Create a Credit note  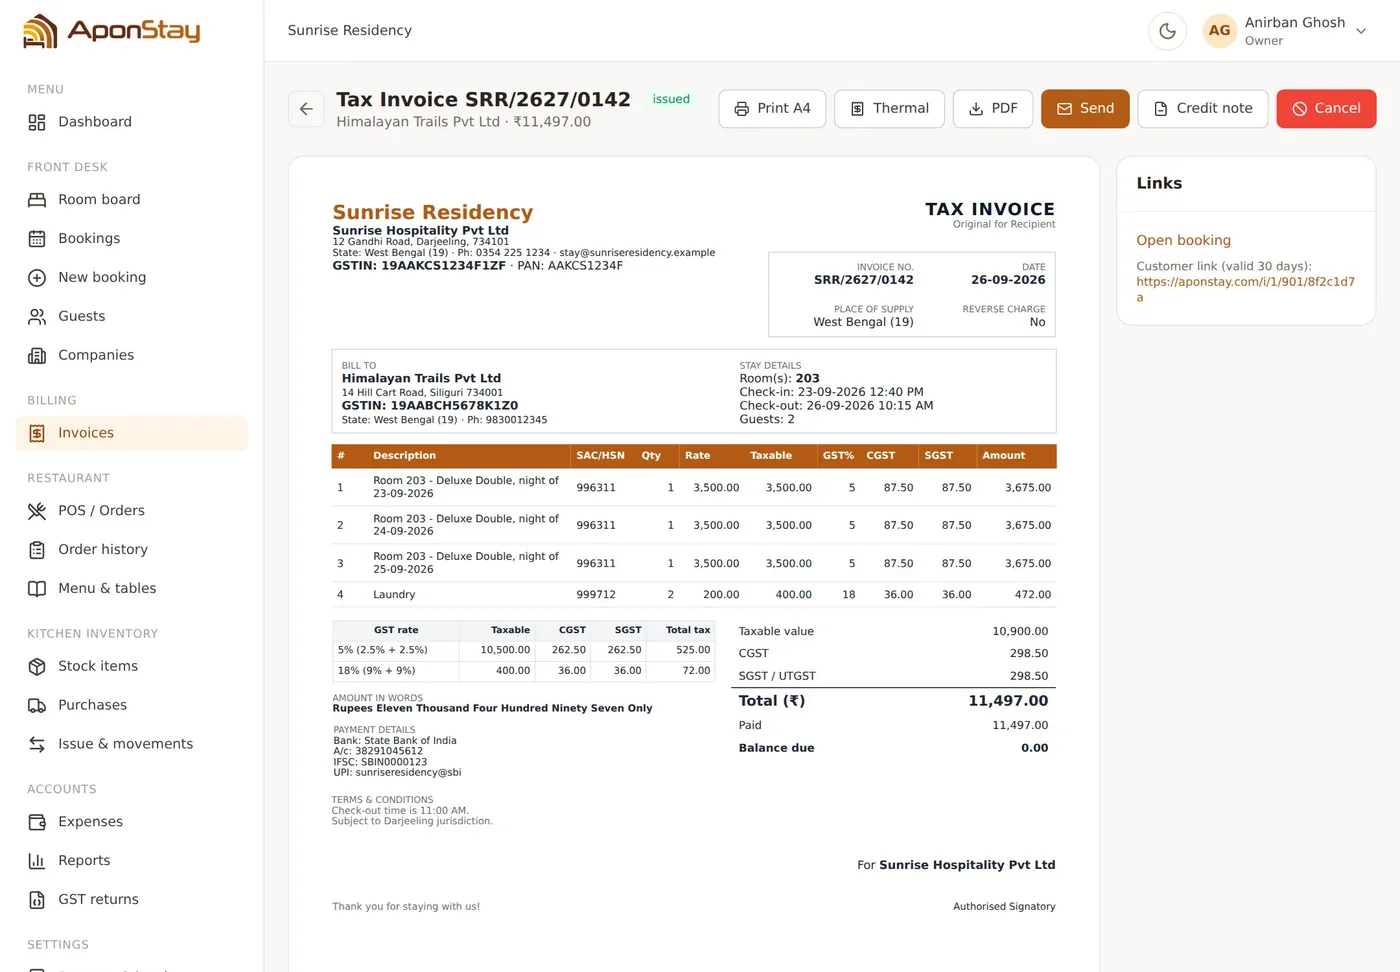tap(1203, 109)
